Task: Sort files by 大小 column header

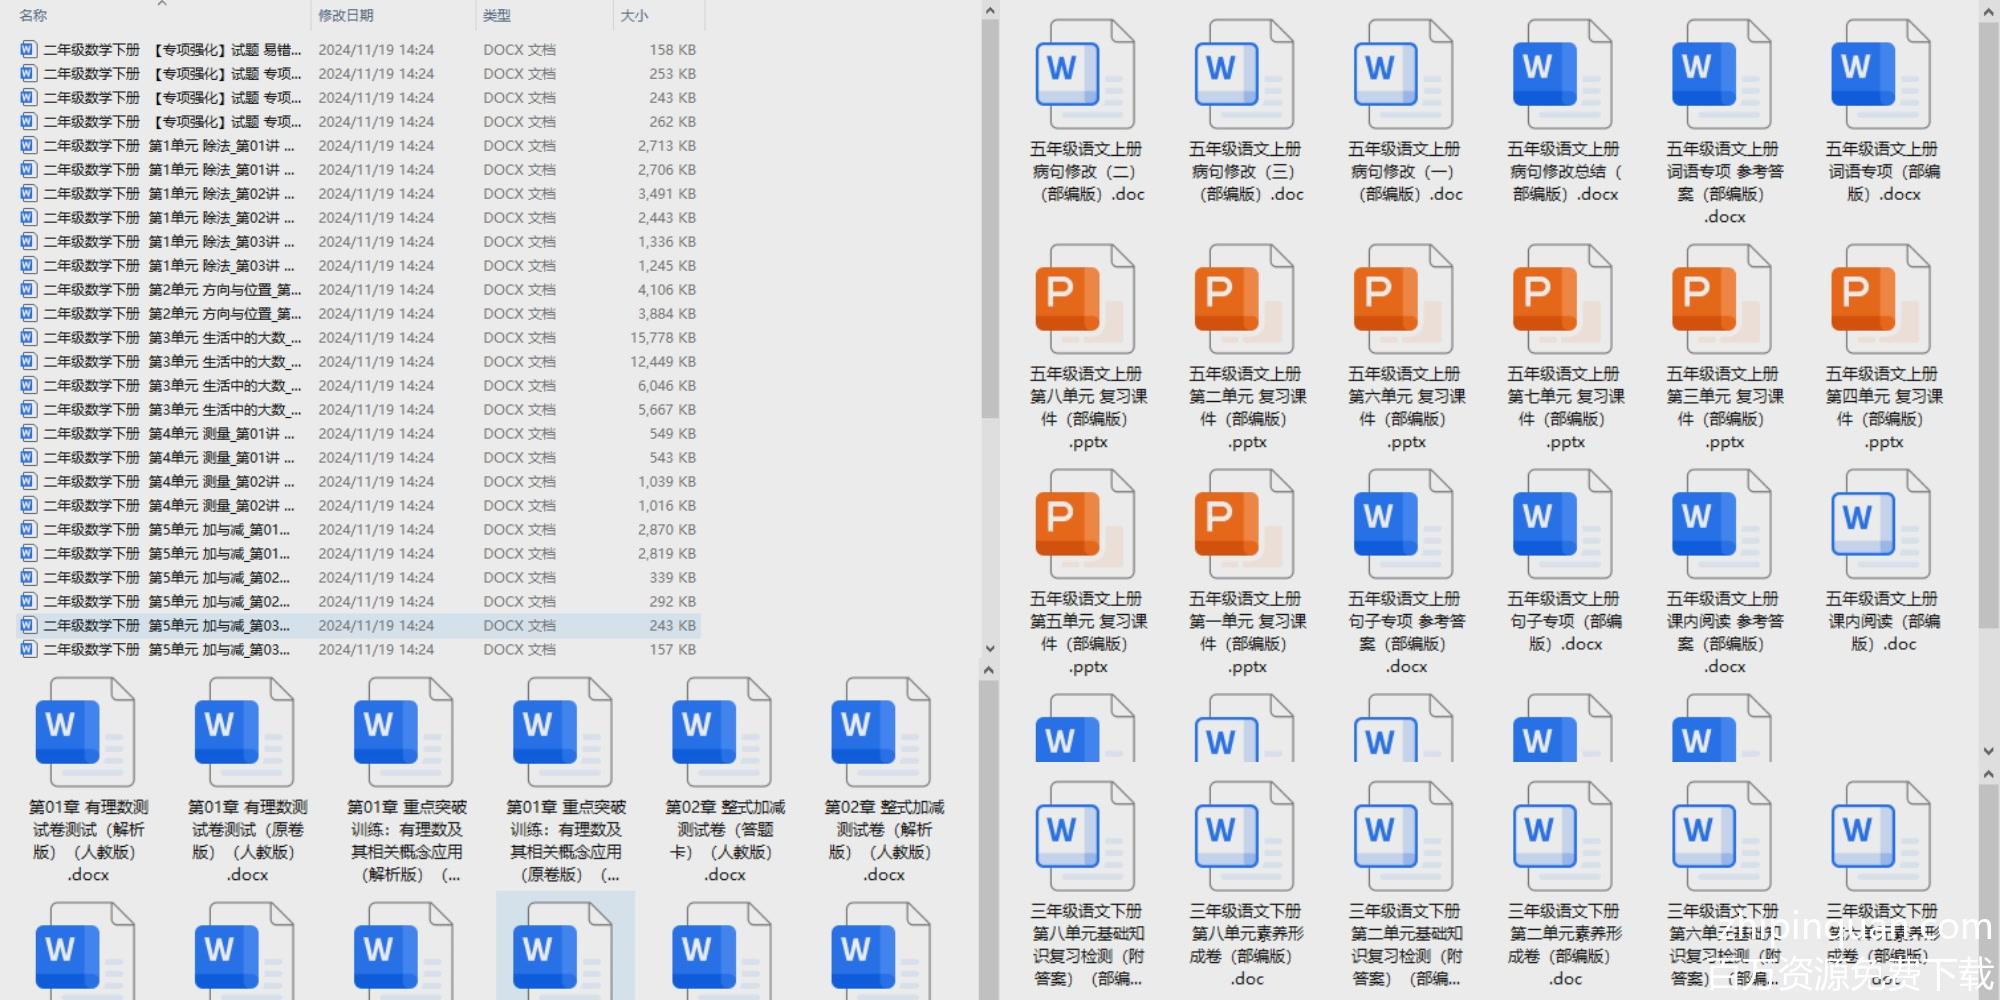Action: [634, 16]
